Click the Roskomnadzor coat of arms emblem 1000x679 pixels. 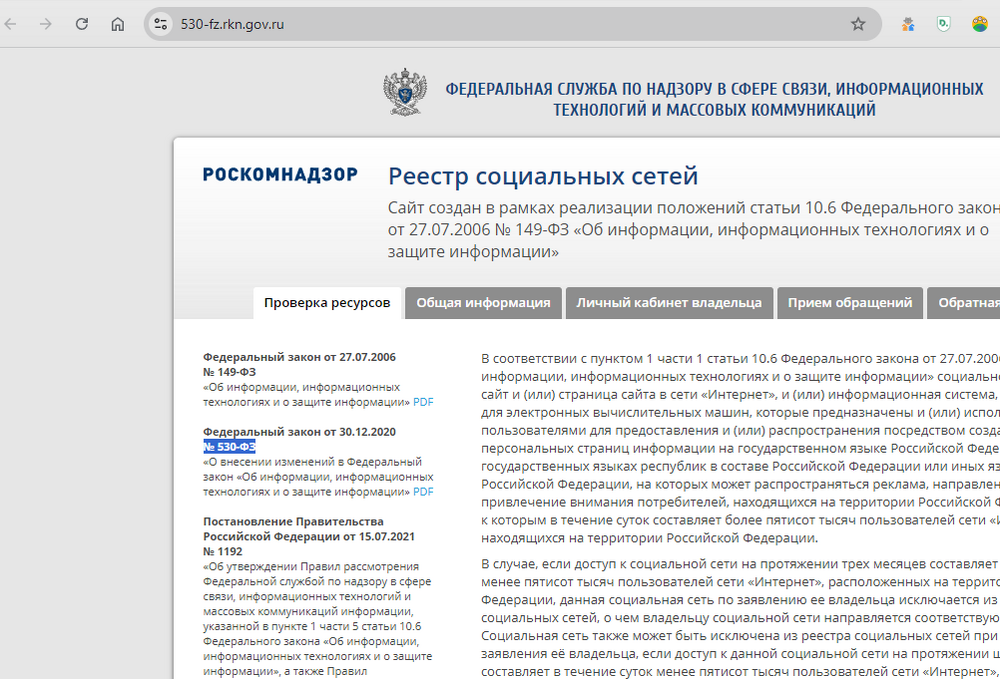[404, 92]
